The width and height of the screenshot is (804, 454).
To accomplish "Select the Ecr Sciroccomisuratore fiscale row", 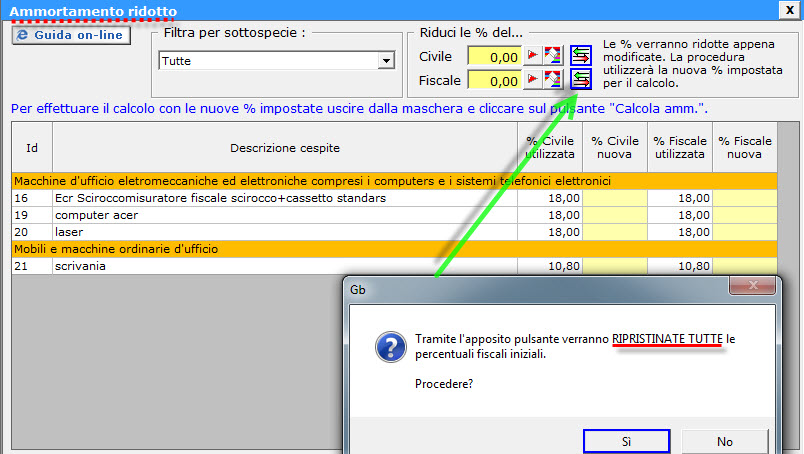I will [283, 198].
